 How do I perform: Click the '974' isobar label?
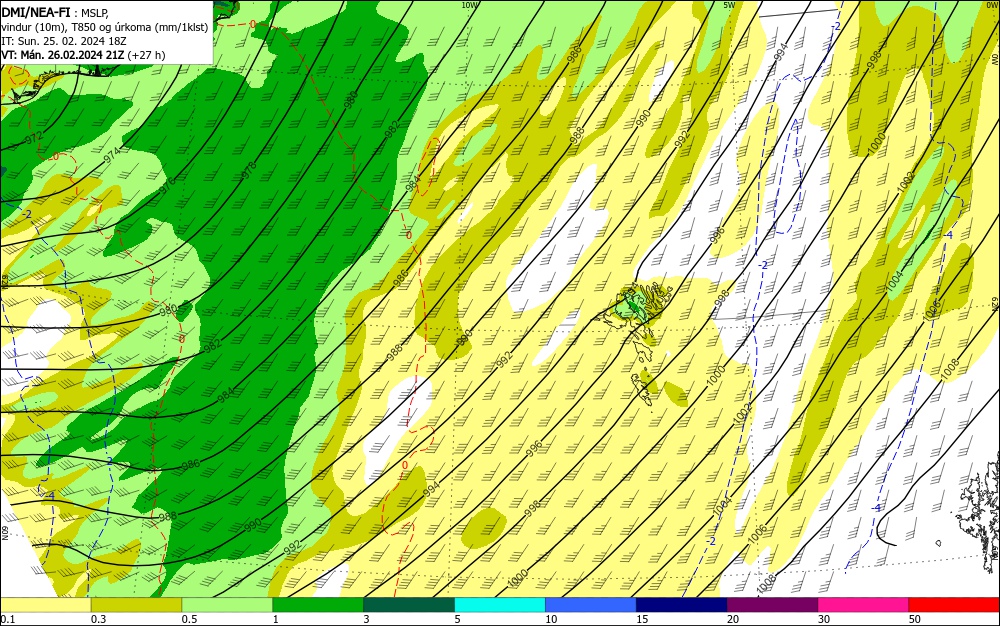click(x=112, y=155)
